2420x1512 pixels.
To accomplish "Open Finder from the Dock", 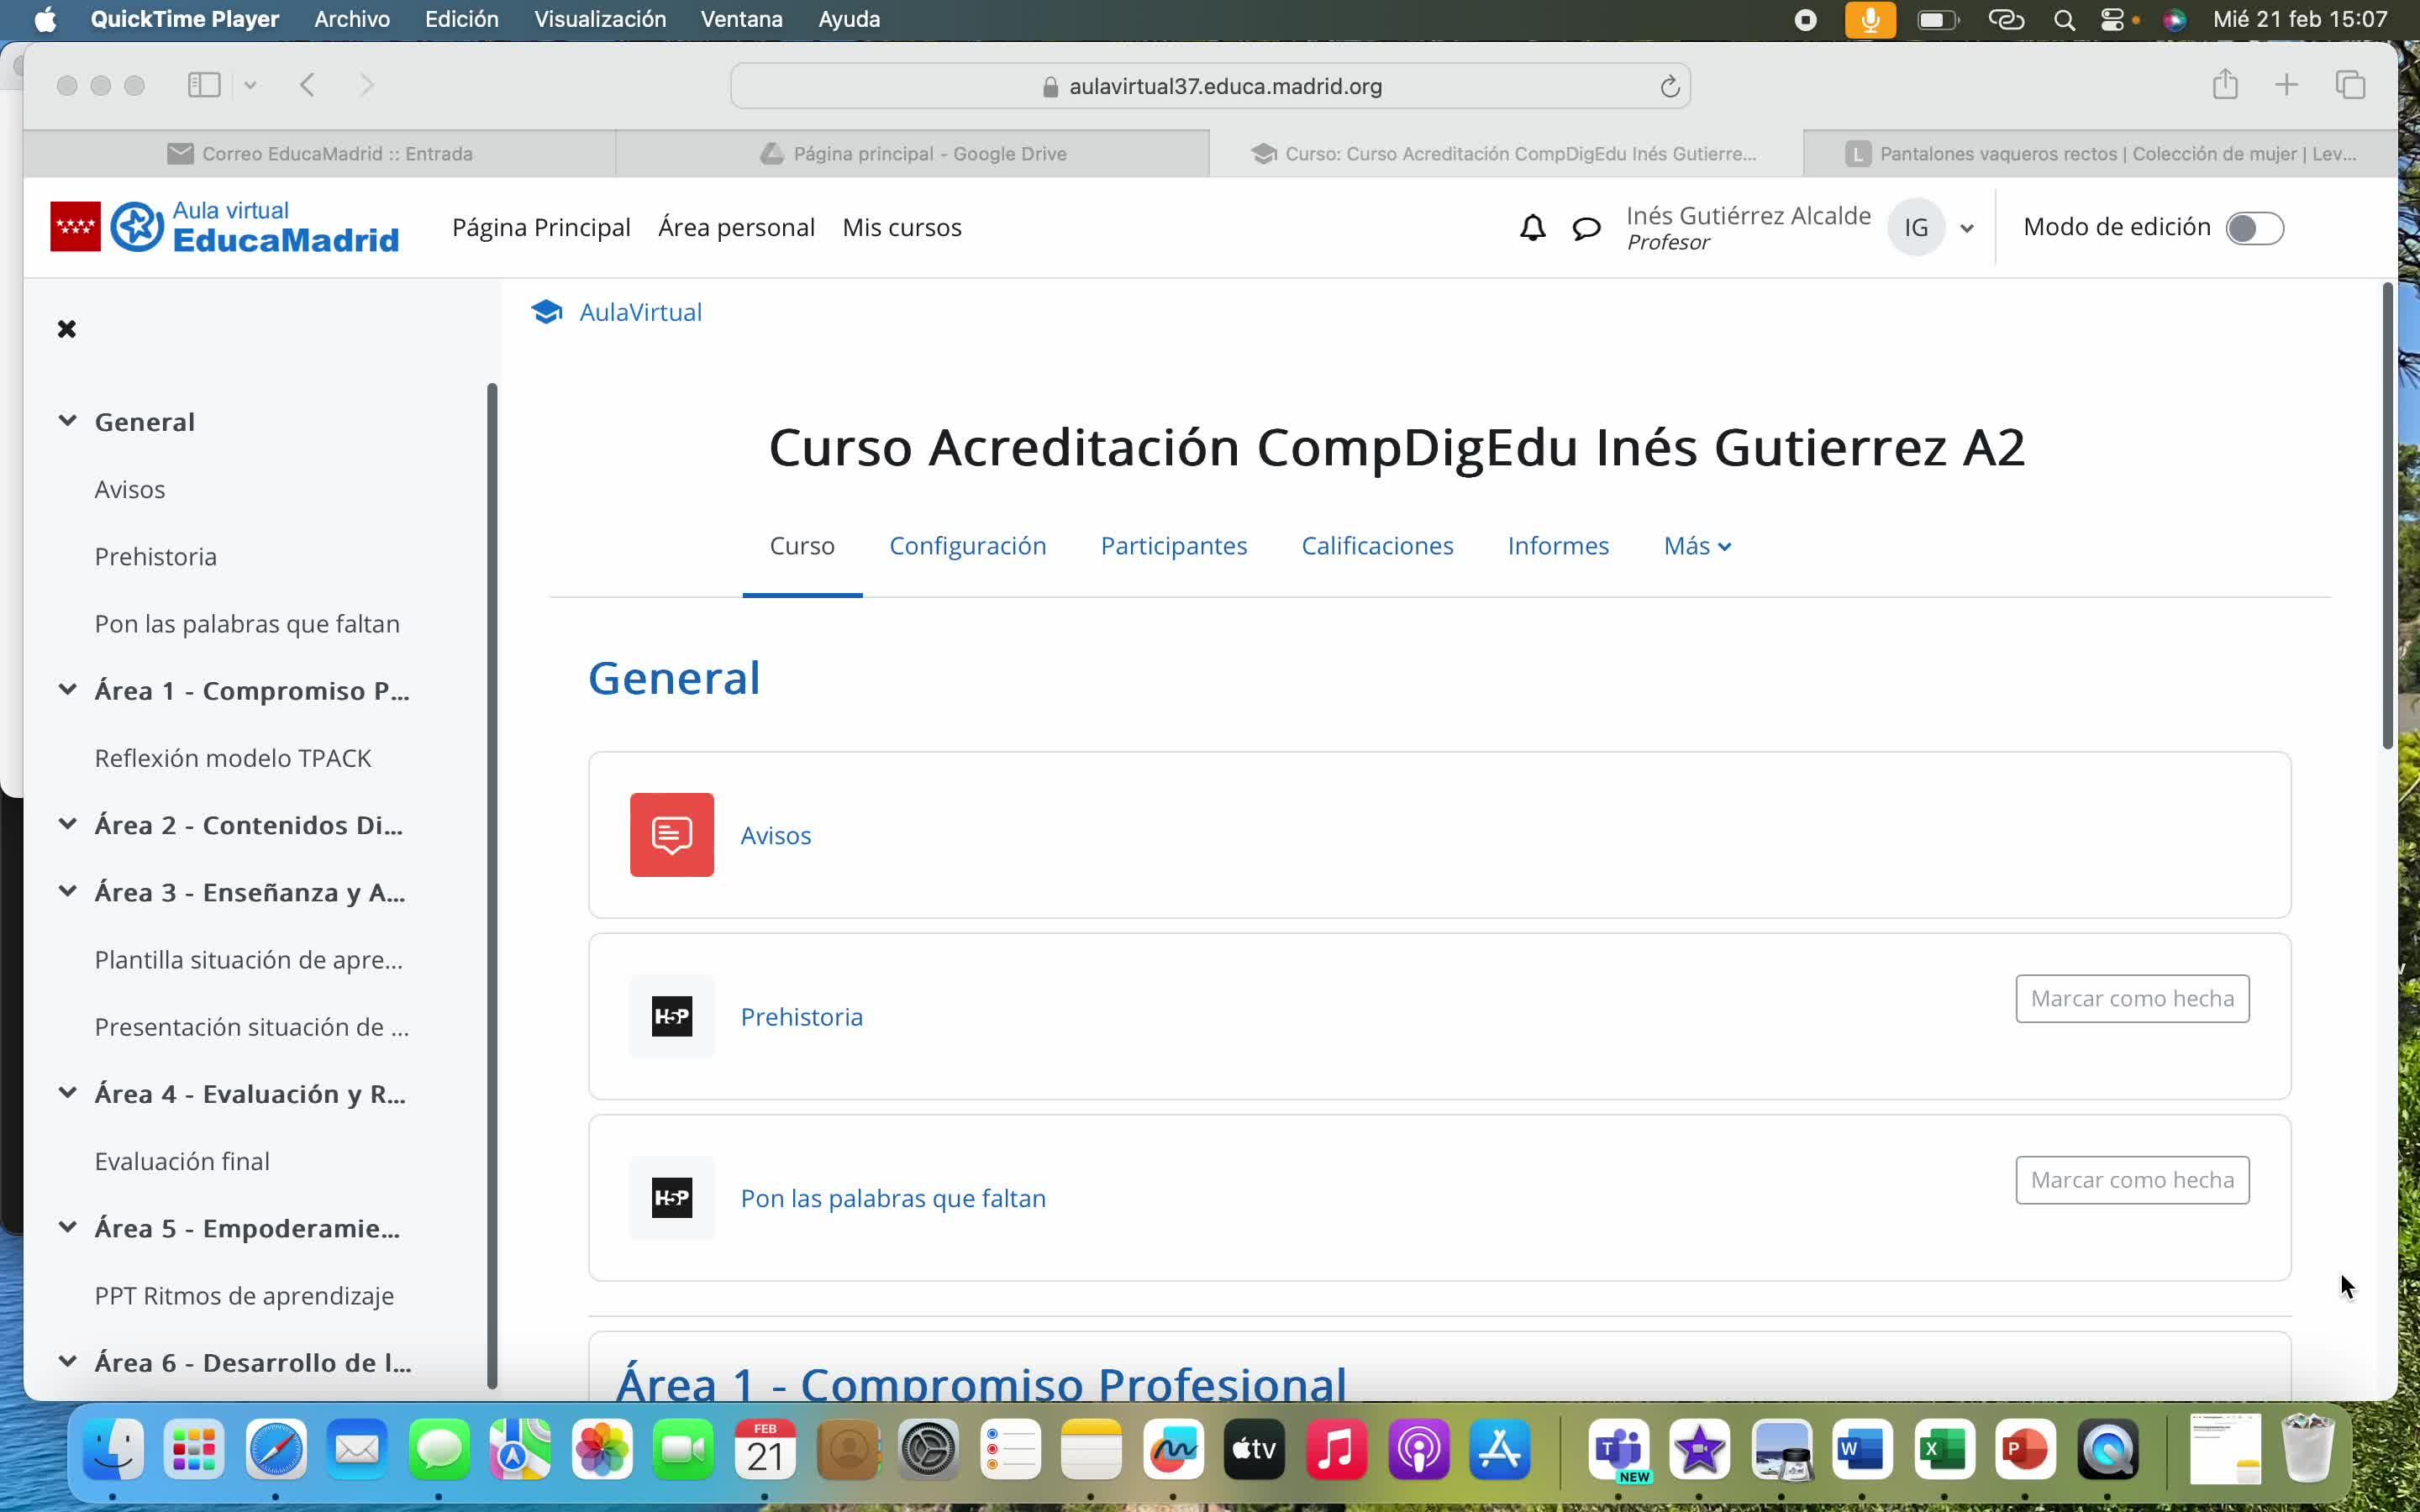I will tap(112, 1449).
